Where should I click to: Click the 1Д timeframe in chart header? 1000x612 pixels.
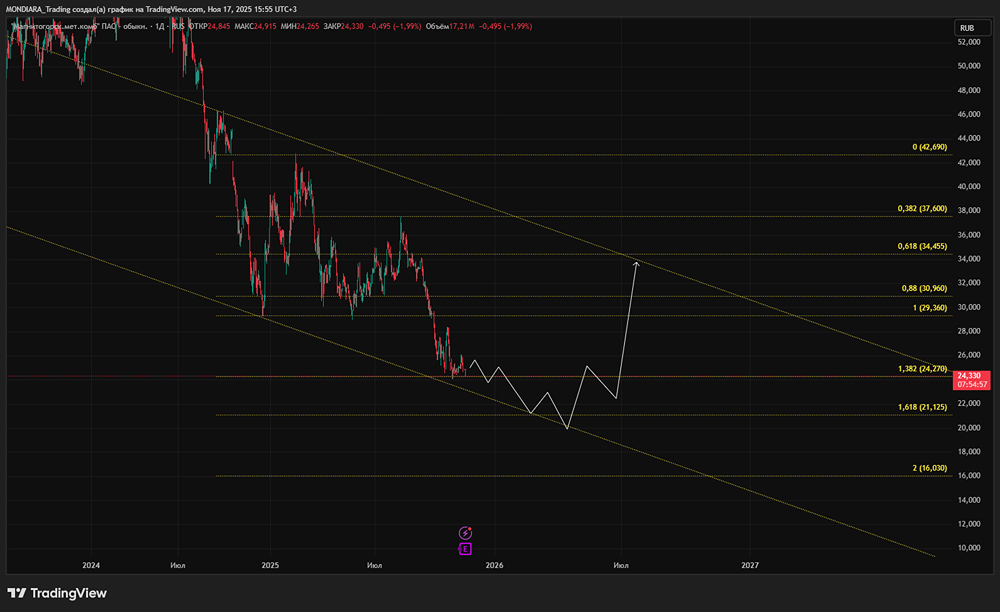160,27
